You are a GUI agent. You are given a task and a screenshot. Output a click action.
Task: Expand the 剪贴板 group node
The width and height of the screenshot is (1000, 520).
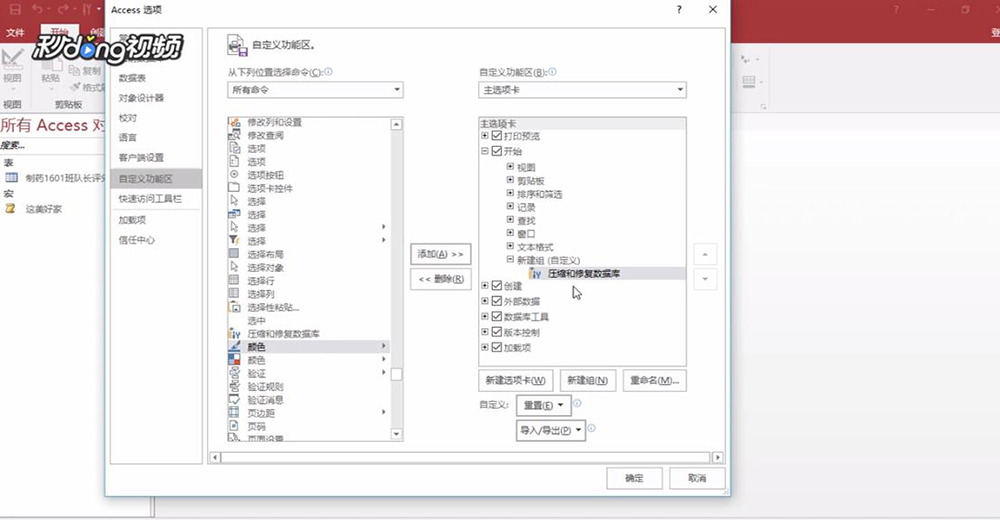[x=510, y=180]
